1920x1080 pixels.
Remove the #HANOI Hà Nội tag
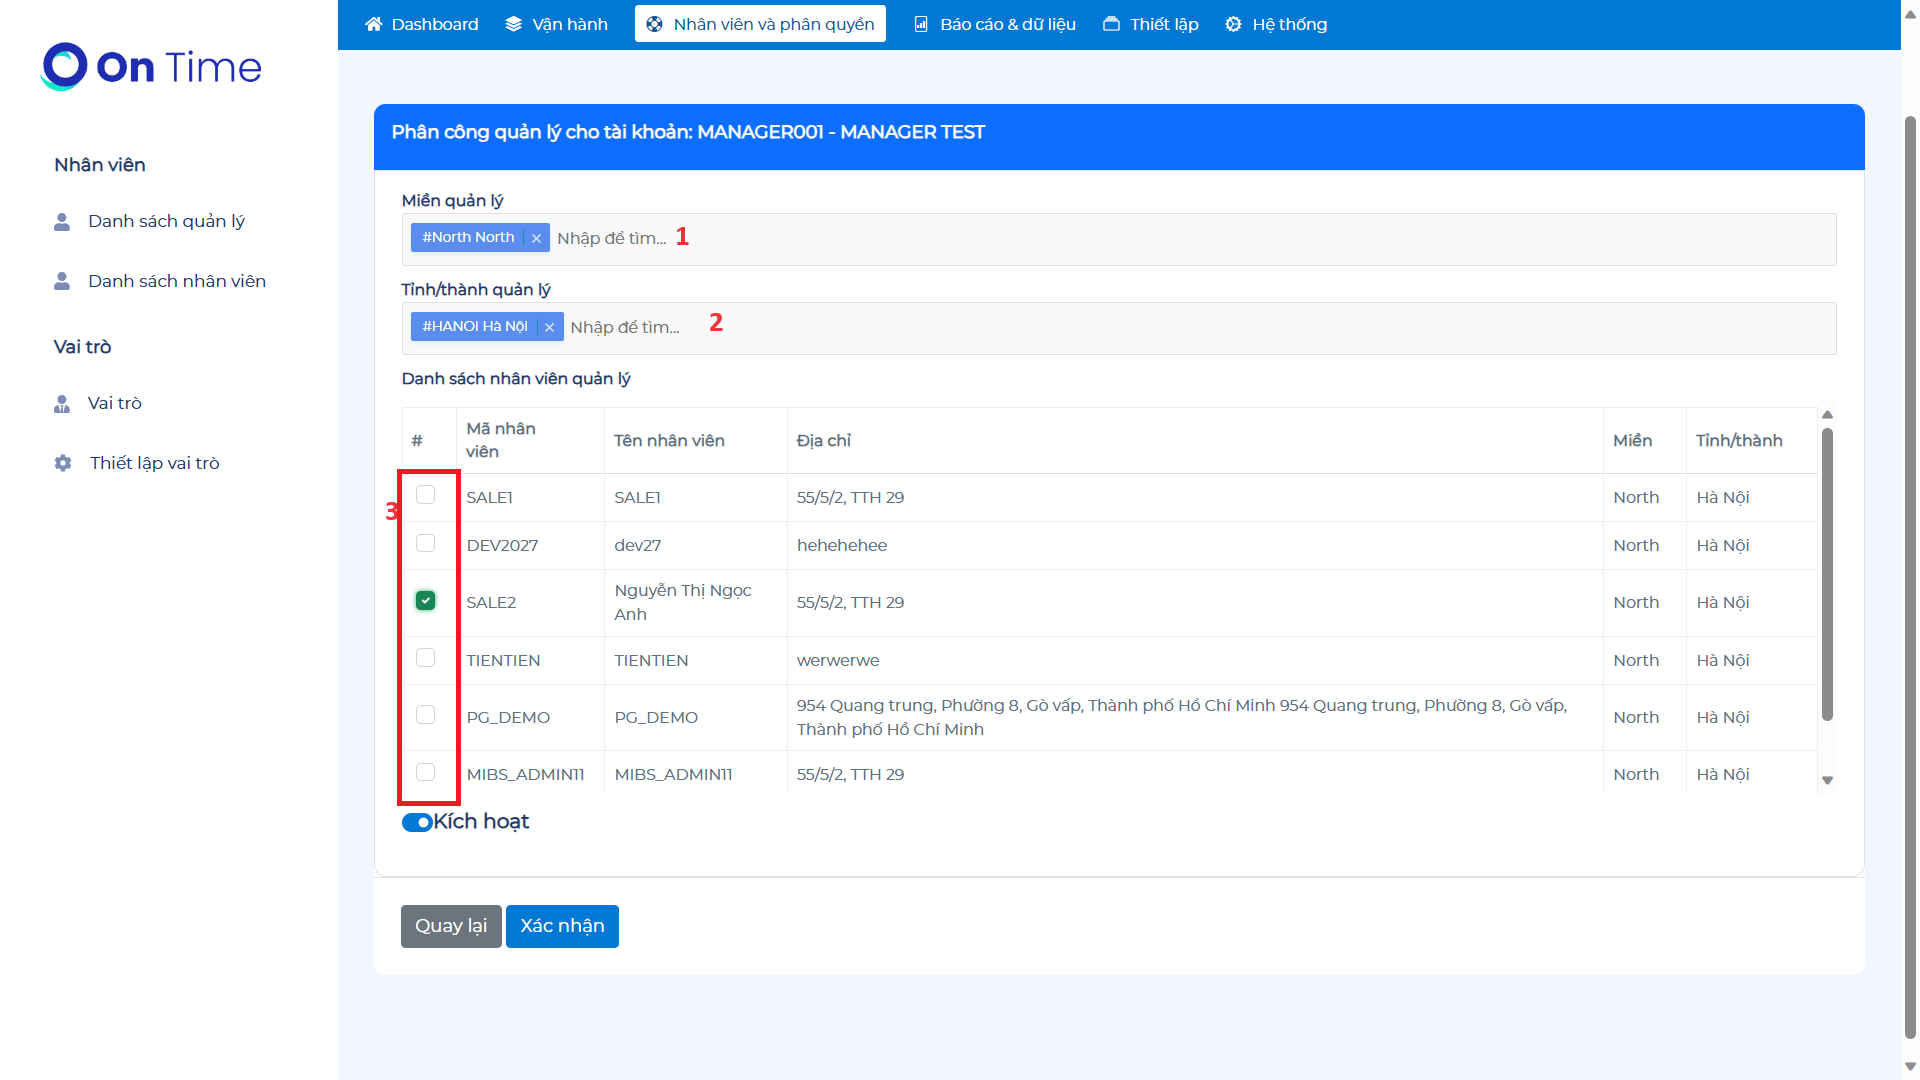coord(549,327)
